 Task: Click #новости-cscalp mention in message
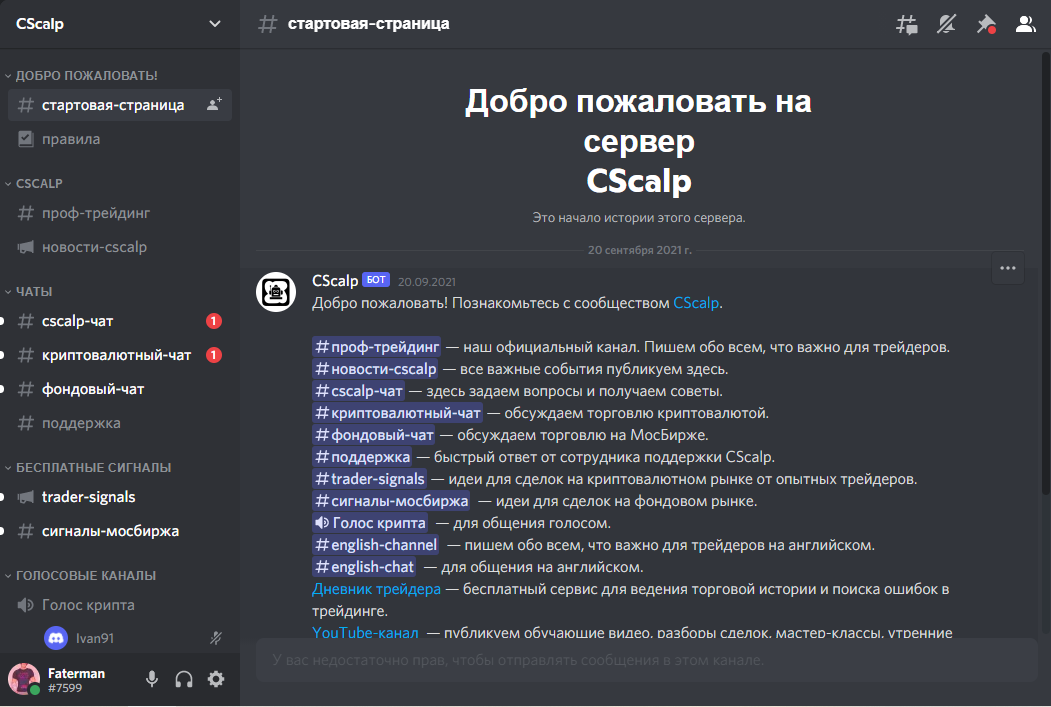pyautogui.click(x=375, y=369)
